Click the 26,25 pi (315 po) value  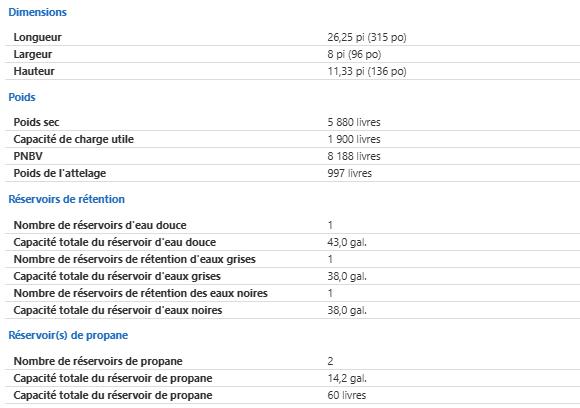click(367, 37)
